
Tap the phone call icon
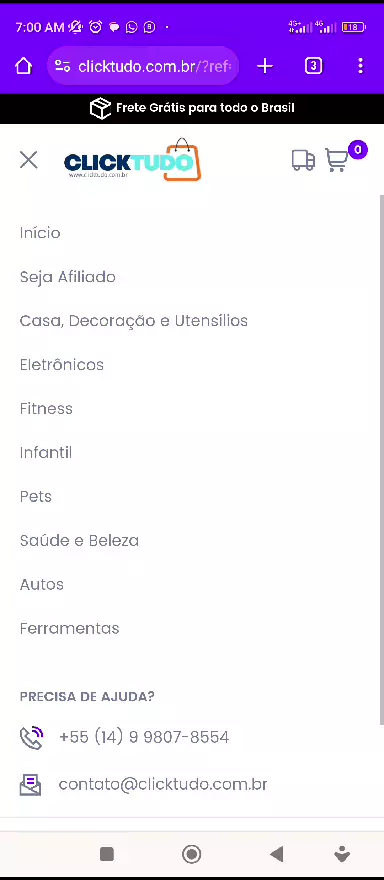pos(31,737)
